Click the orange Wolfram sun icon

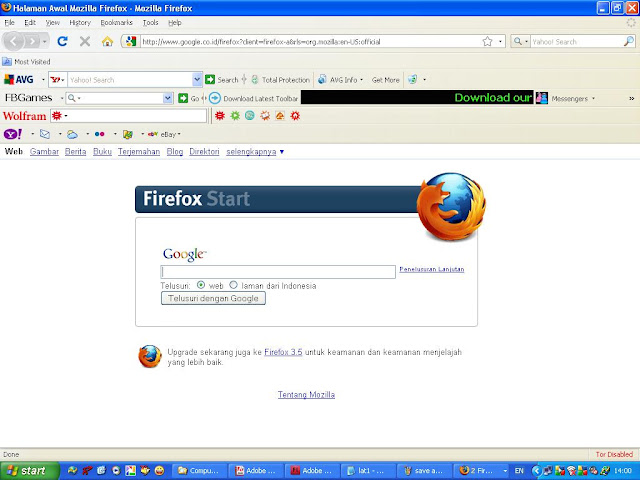tap(265, 116)
